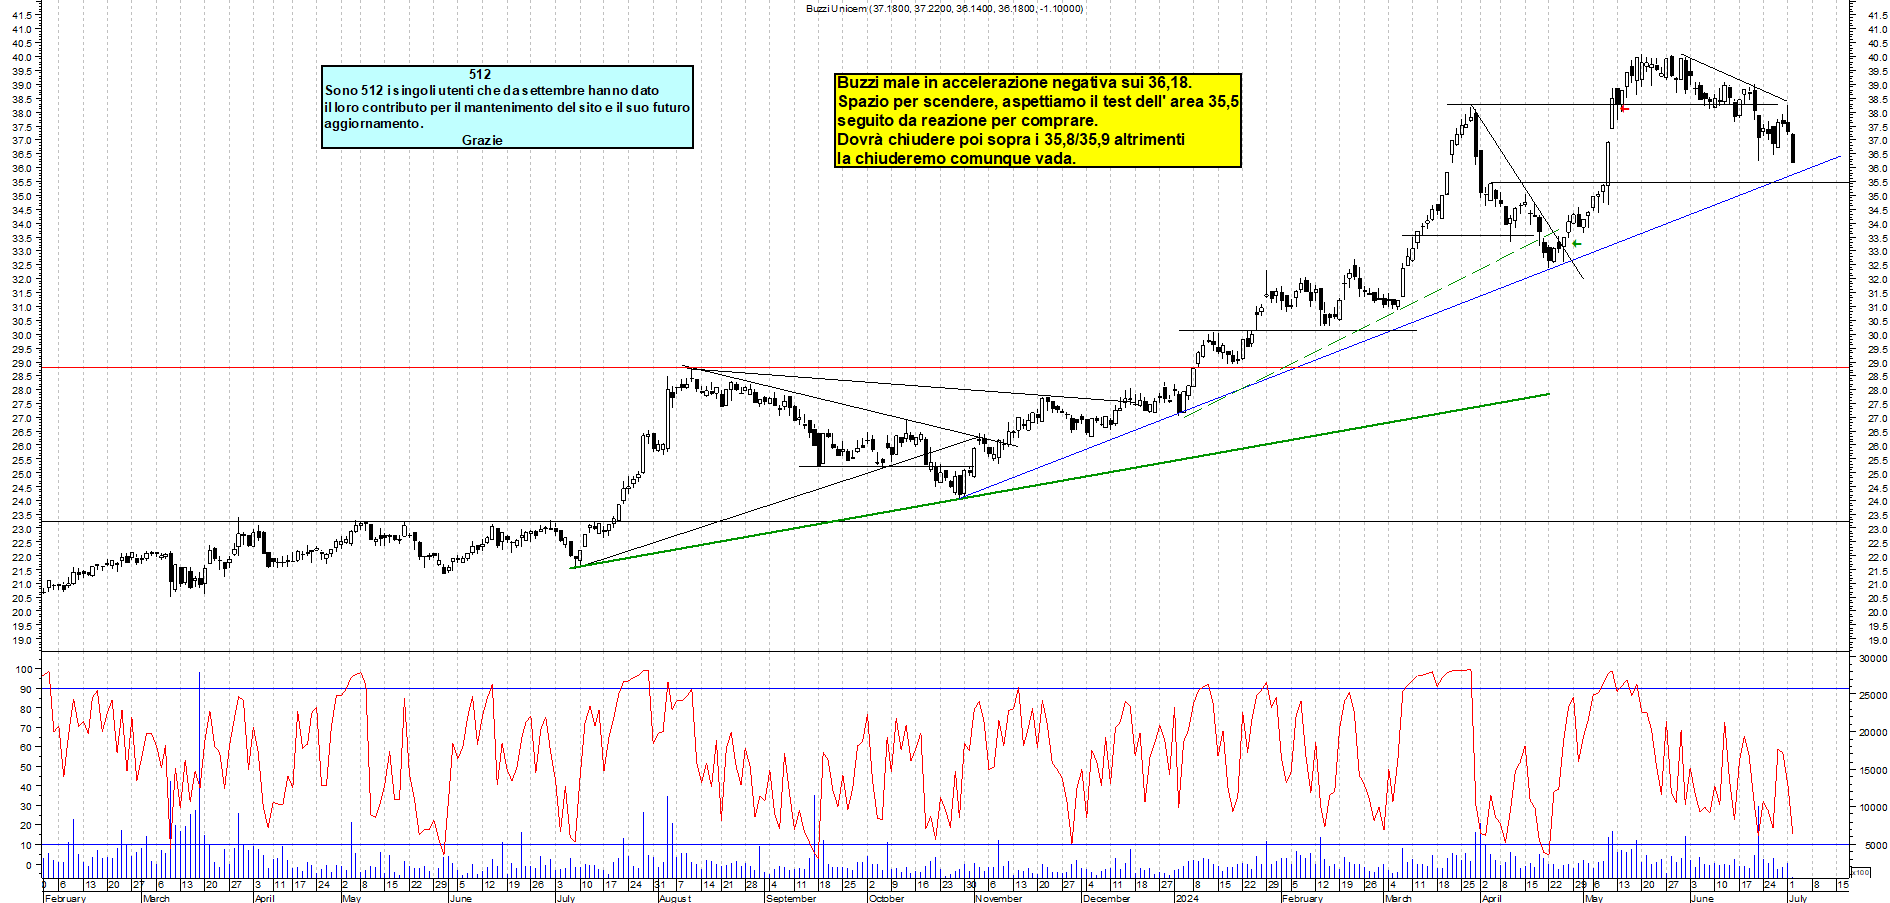
Task: Click the small red arrow marker on price chart
Action: (1624, 109)
